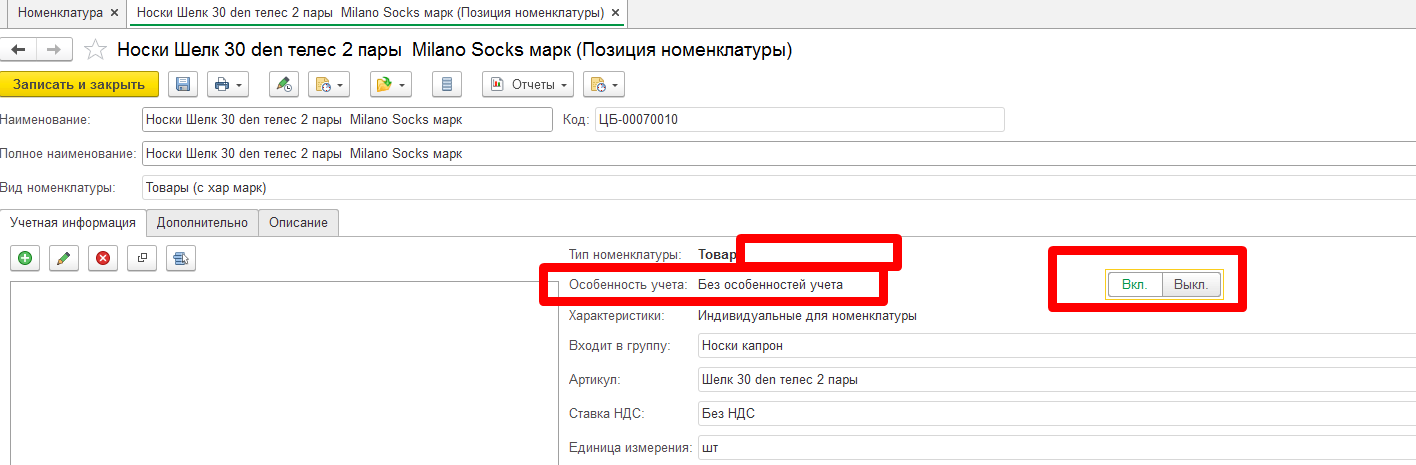This screenshot has width=1416, height=465.
Task: Expand the Отчеты dropdown
Action: click(529, 85)
